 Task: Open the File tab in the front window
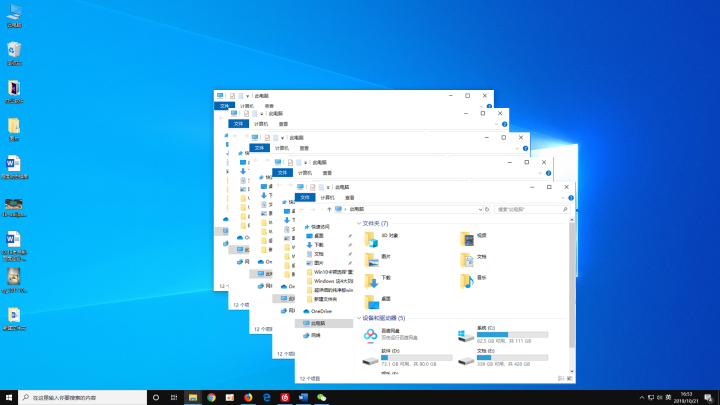(305, 197)
